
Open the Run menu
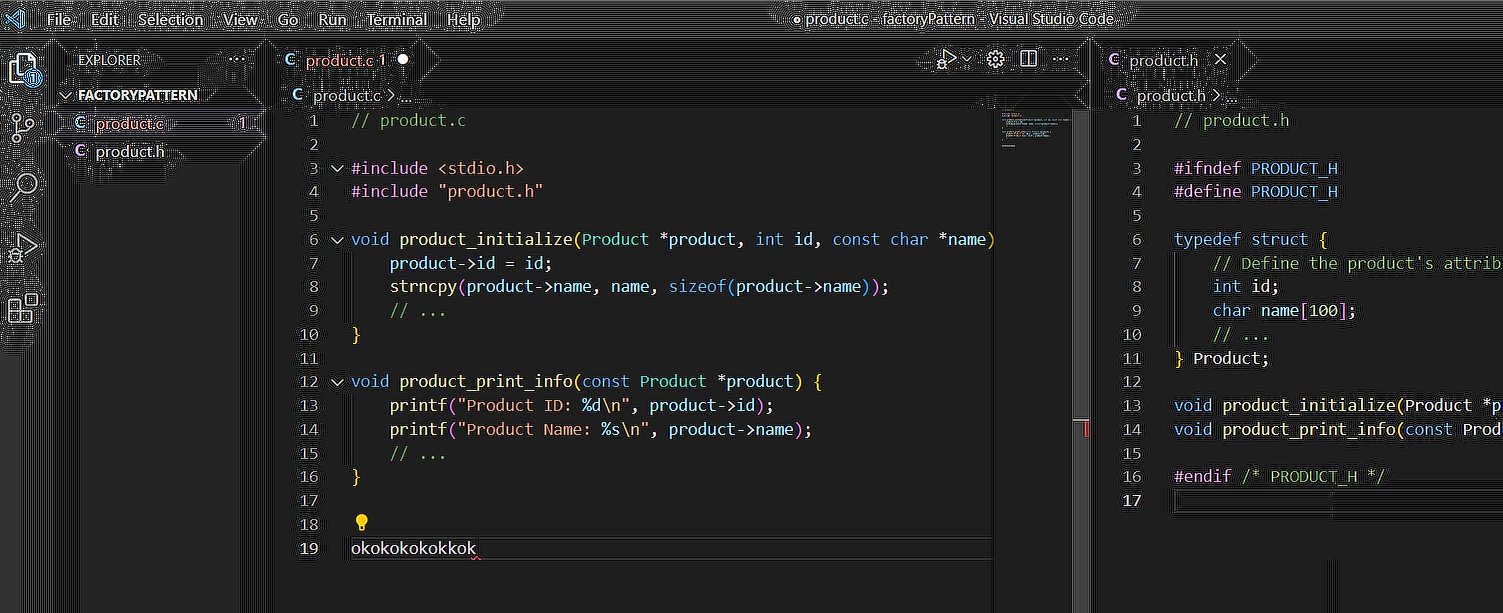(331, 18)
